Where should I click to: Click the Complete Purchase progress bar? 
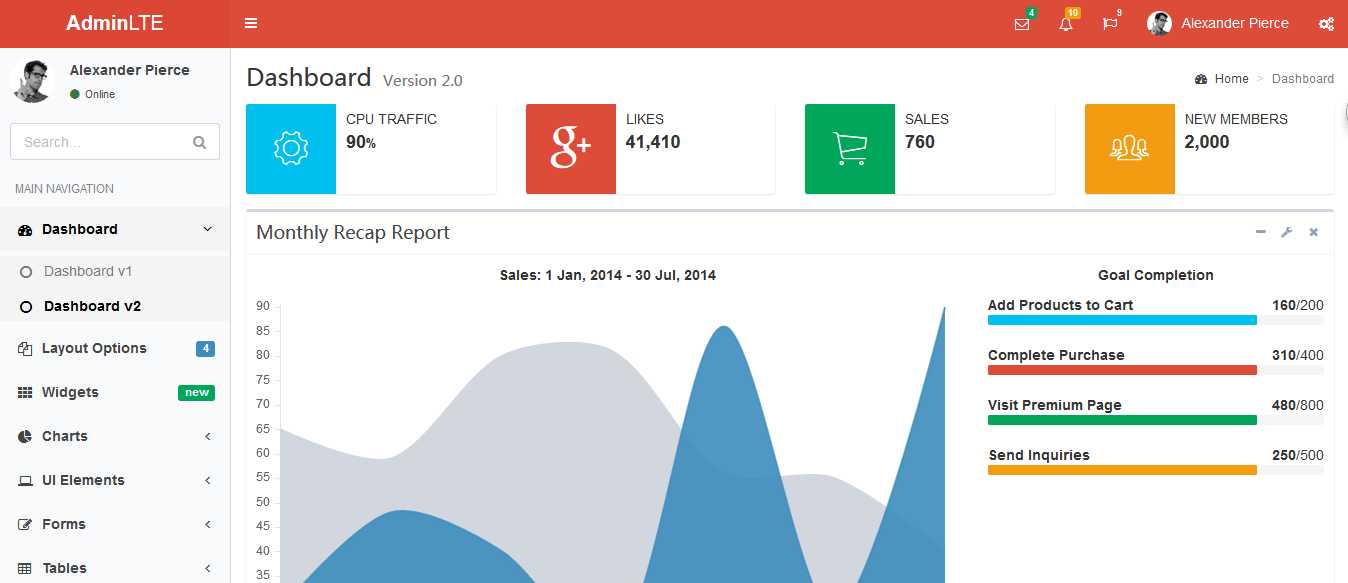pos(1156,370)
